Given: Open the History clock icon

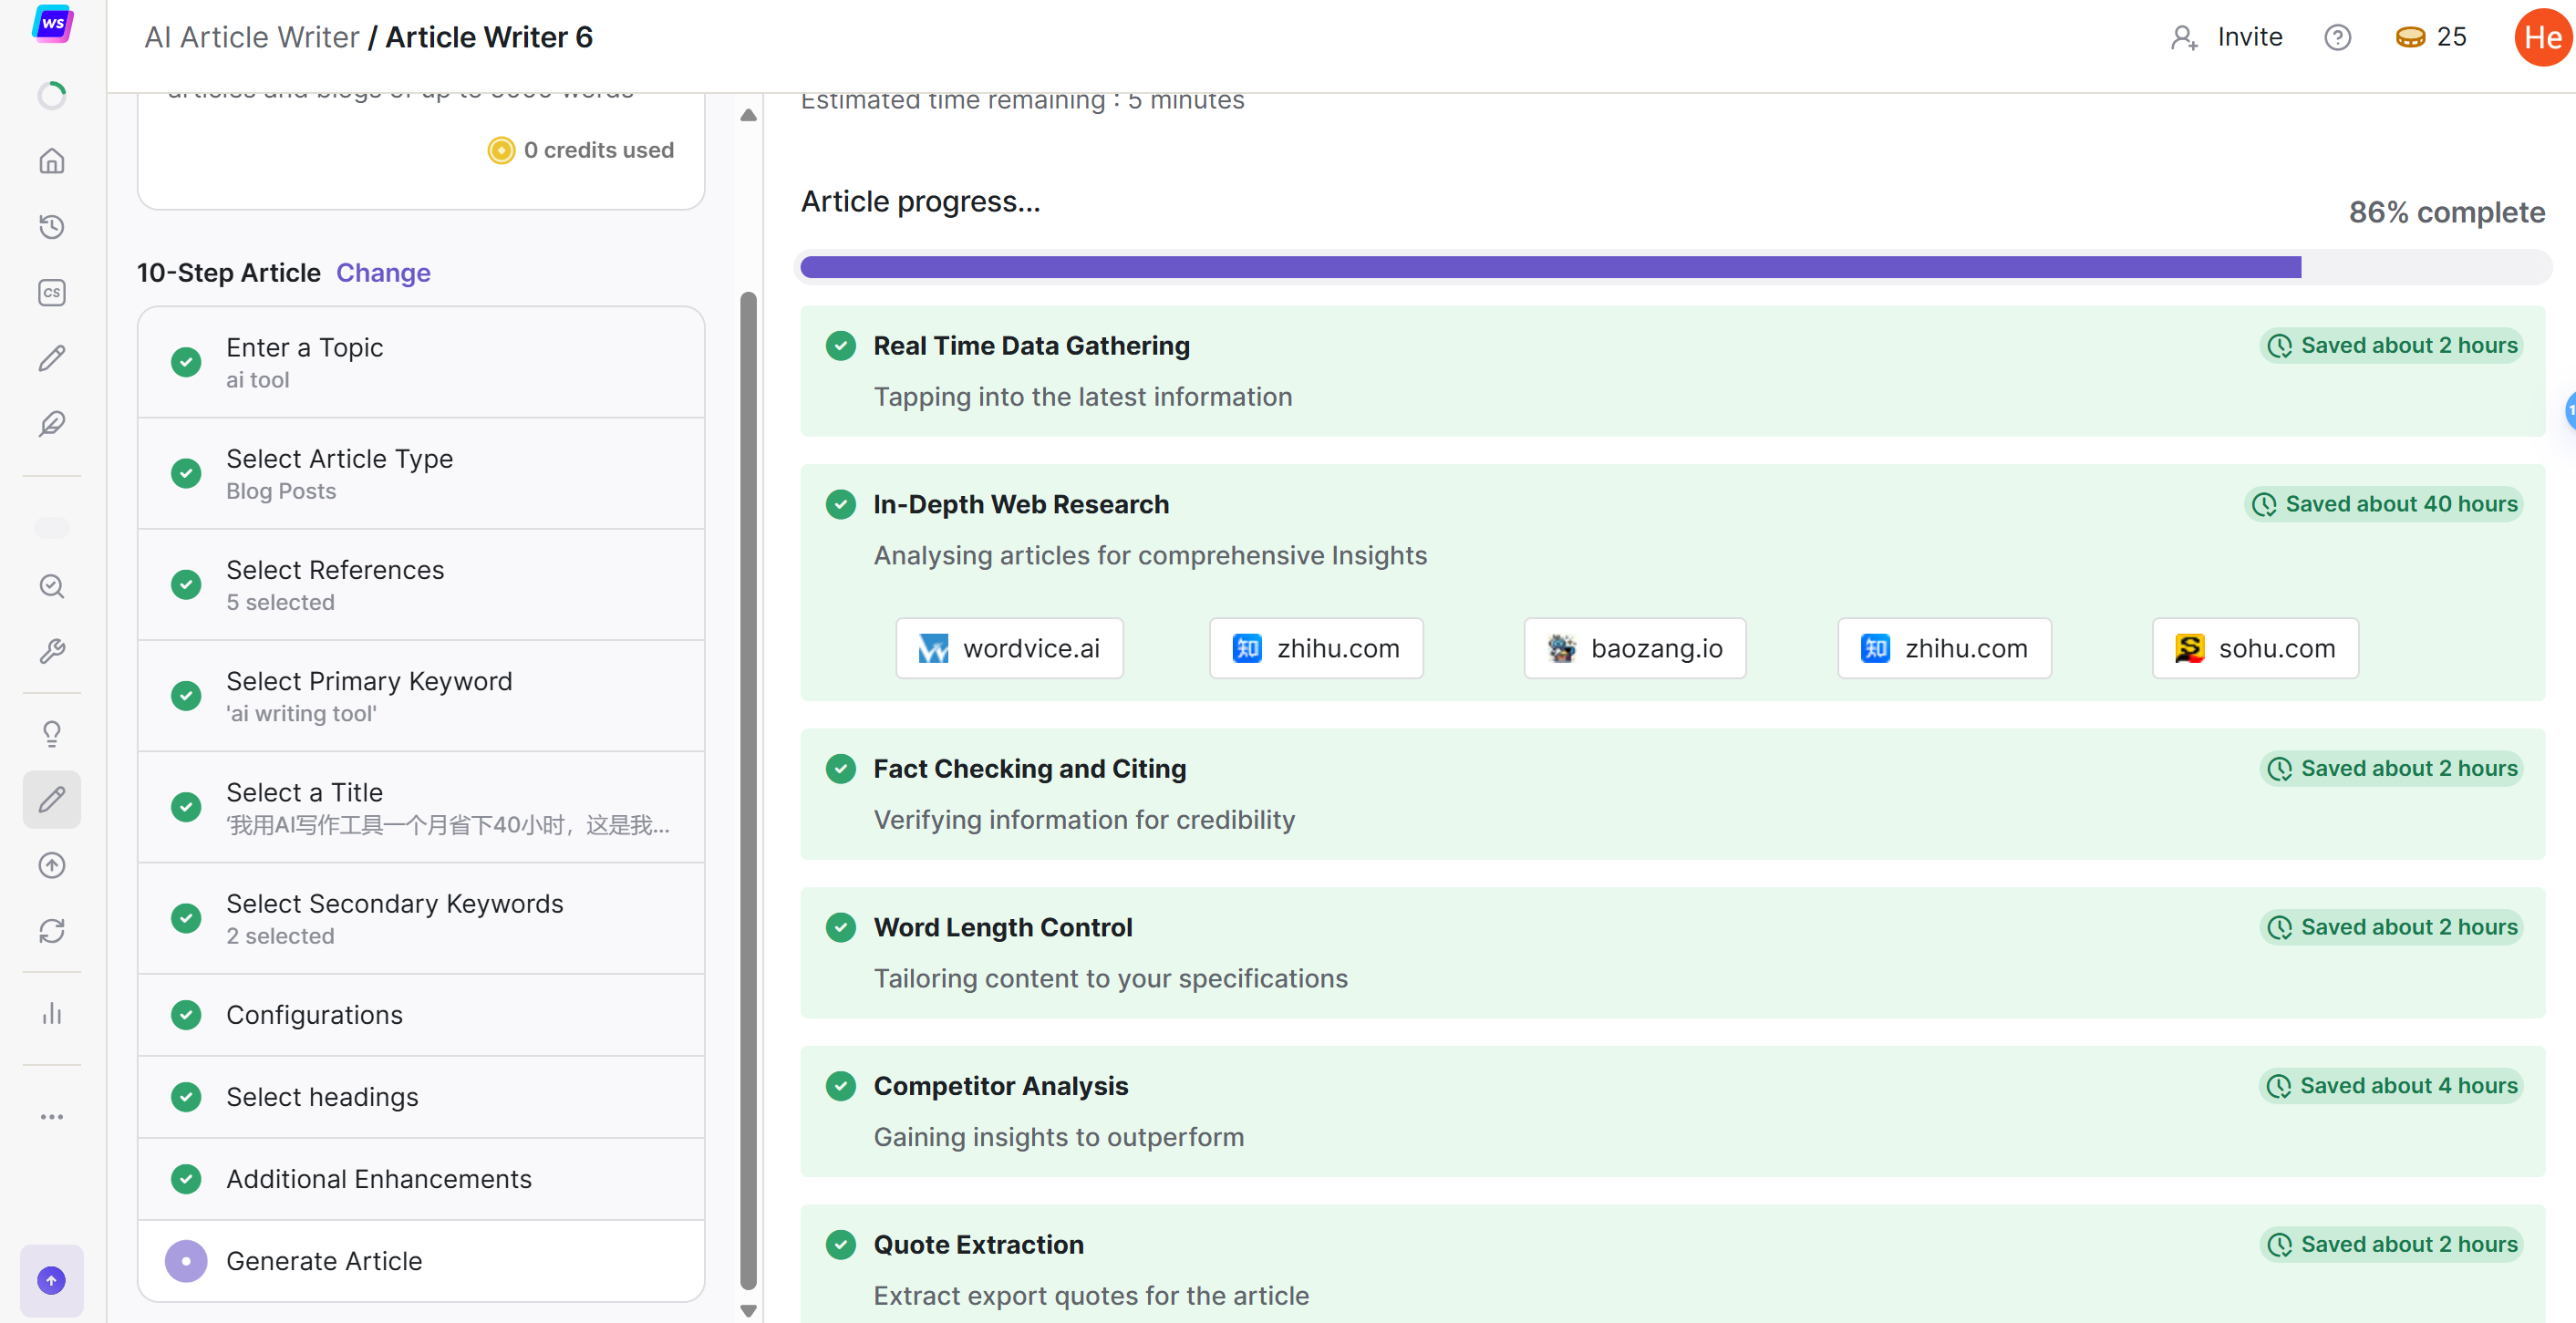Looking at the screenshot, I should pyautogui.click(x=52, y=227).
